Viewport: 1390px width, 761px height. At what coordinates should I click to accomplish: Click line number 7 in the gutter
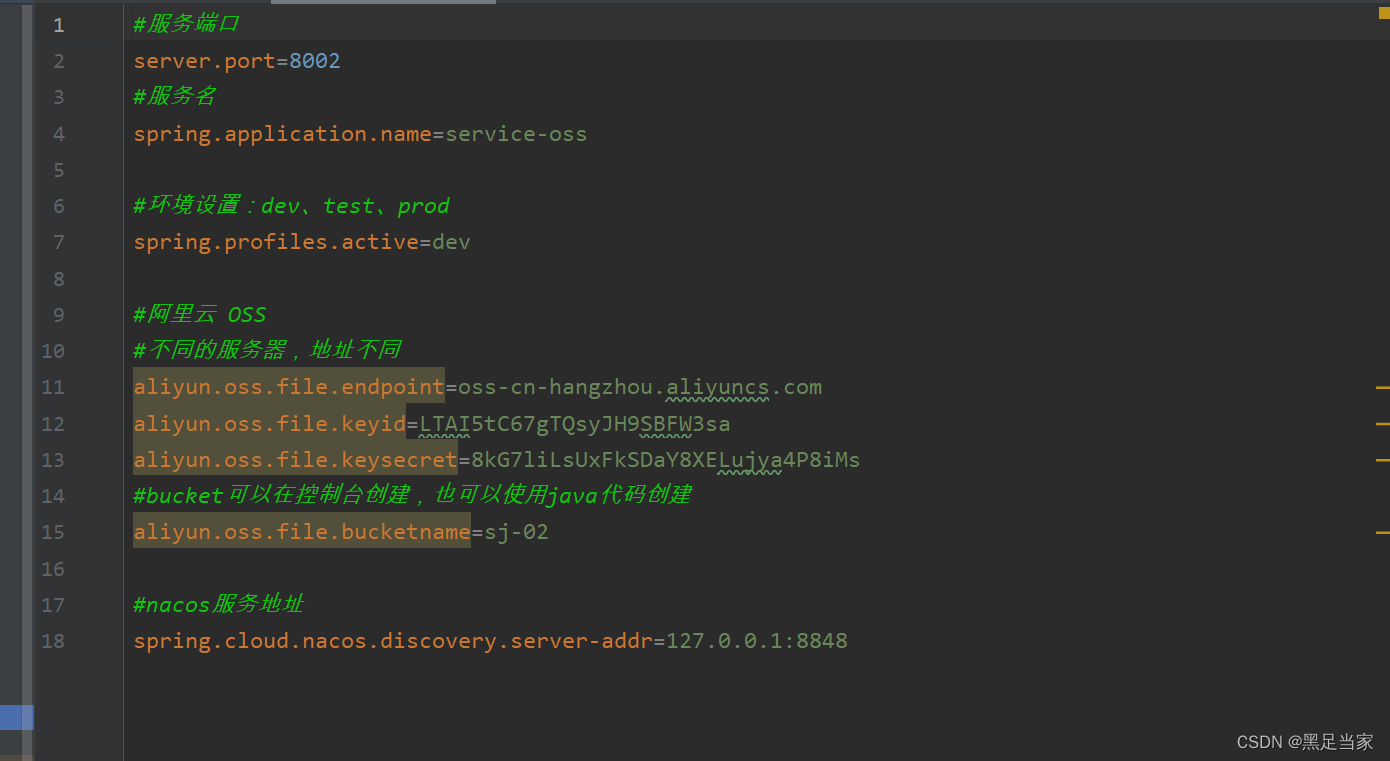point(58,242)
